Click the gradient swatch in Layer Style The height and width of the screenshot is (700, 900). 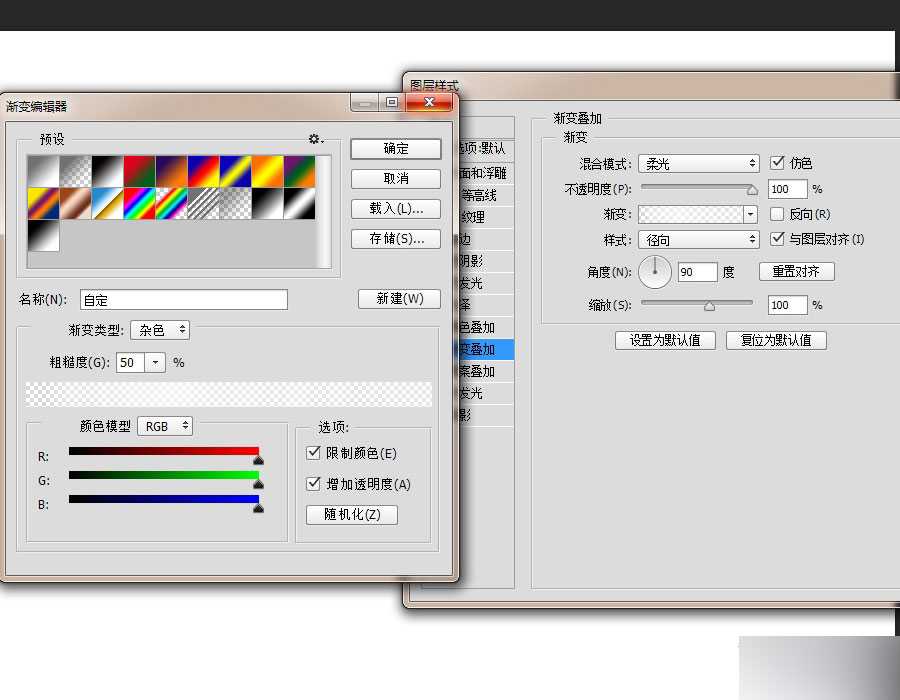click(x=690, y=214)
